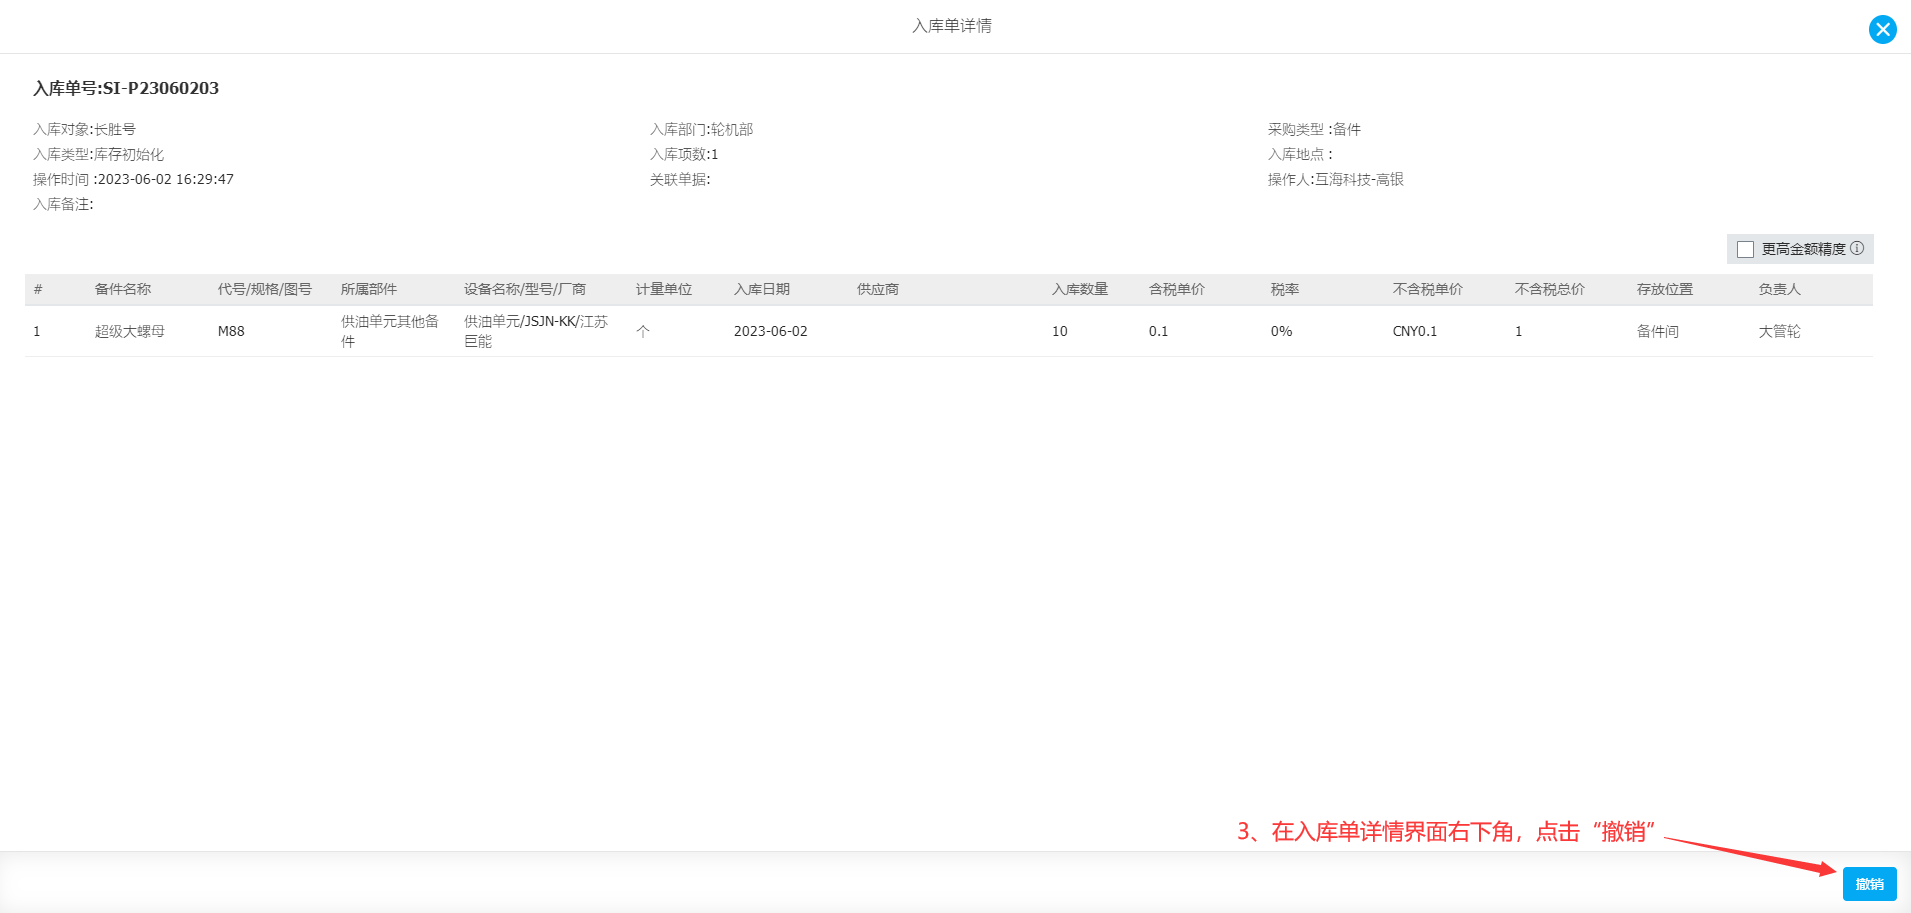This screenshot has width=1911, height=913.
Task: Click the 负责人 column header
Action: click(1780, 289)
